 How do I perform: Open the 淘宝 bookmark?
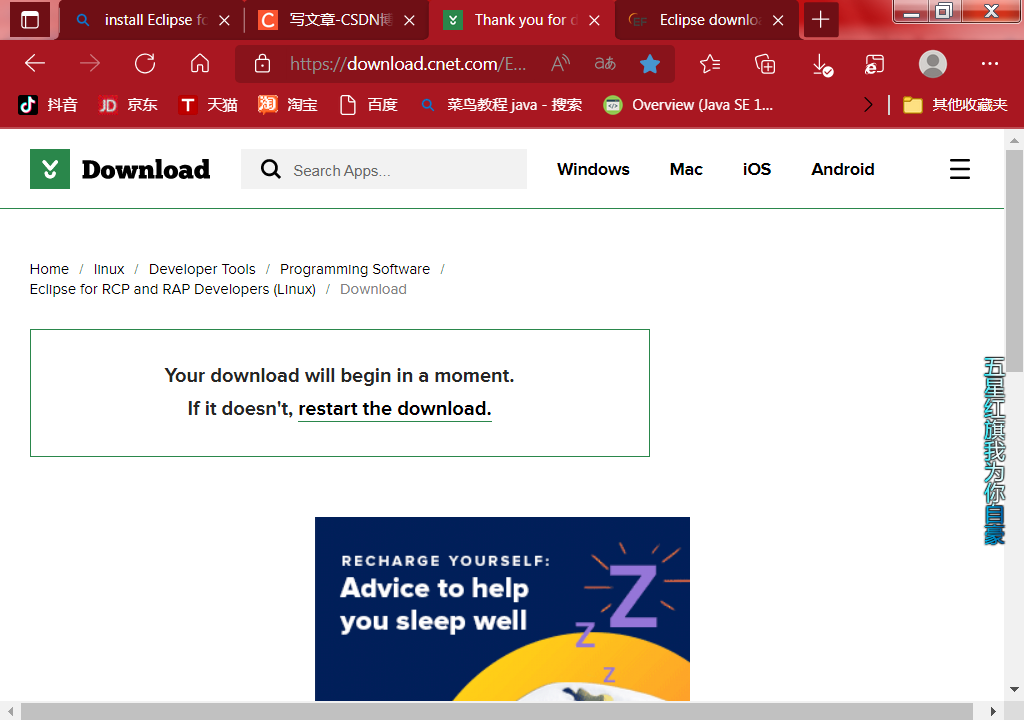287,105
